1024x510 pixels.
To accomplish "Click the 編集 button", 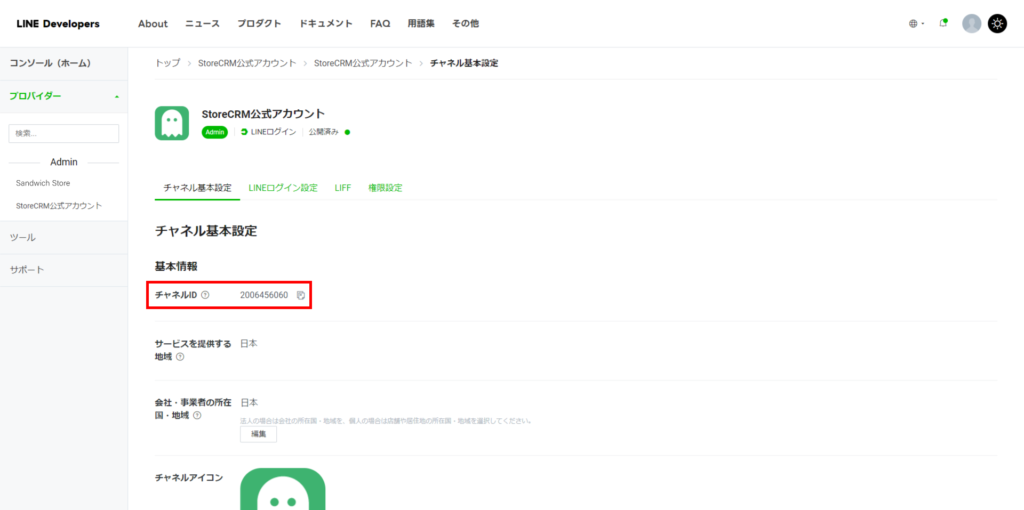I will tap(259, 434).
